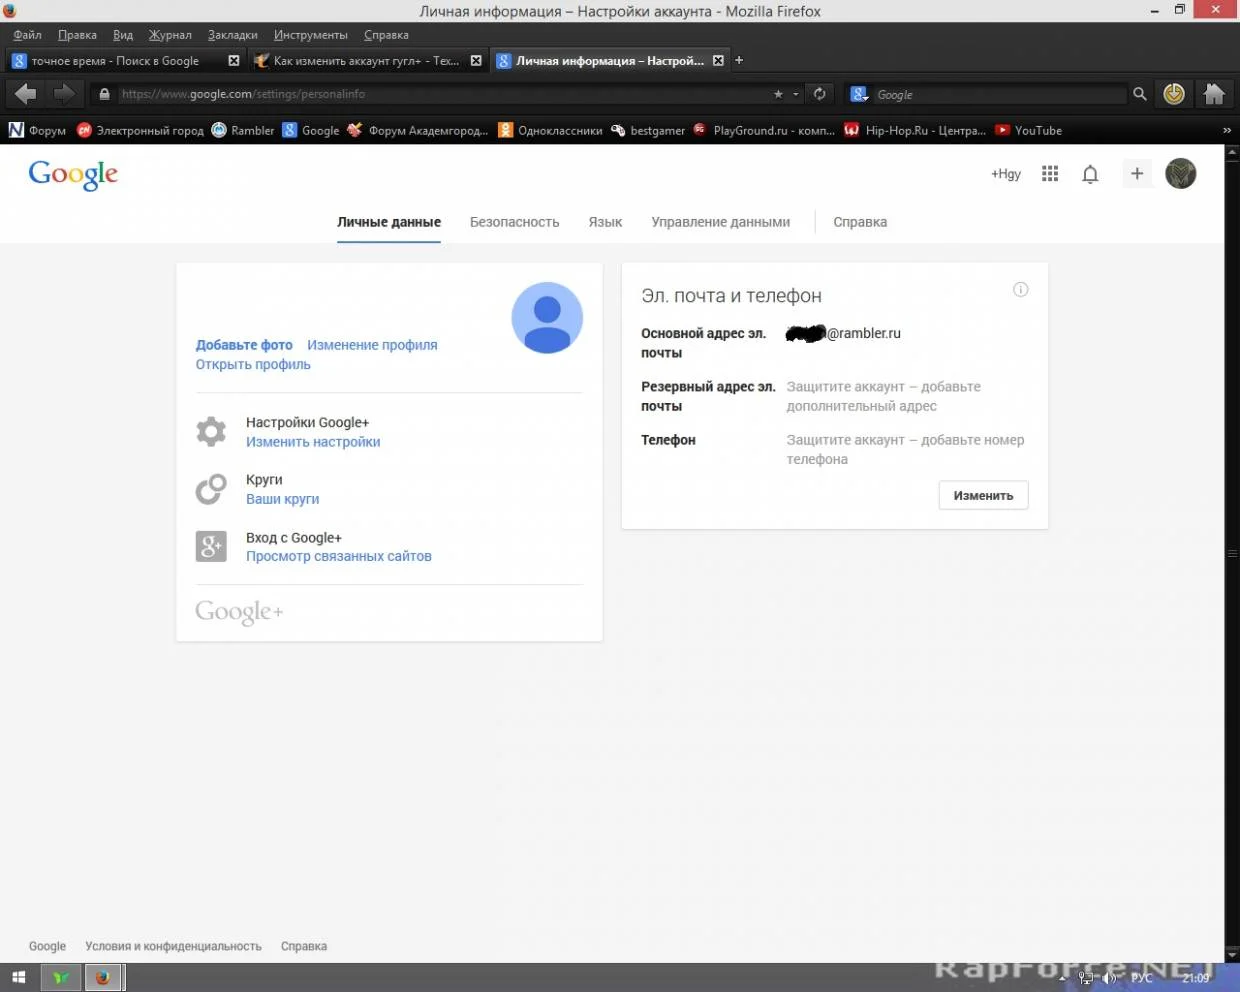Click into the URL address bar

coord(440,94)
